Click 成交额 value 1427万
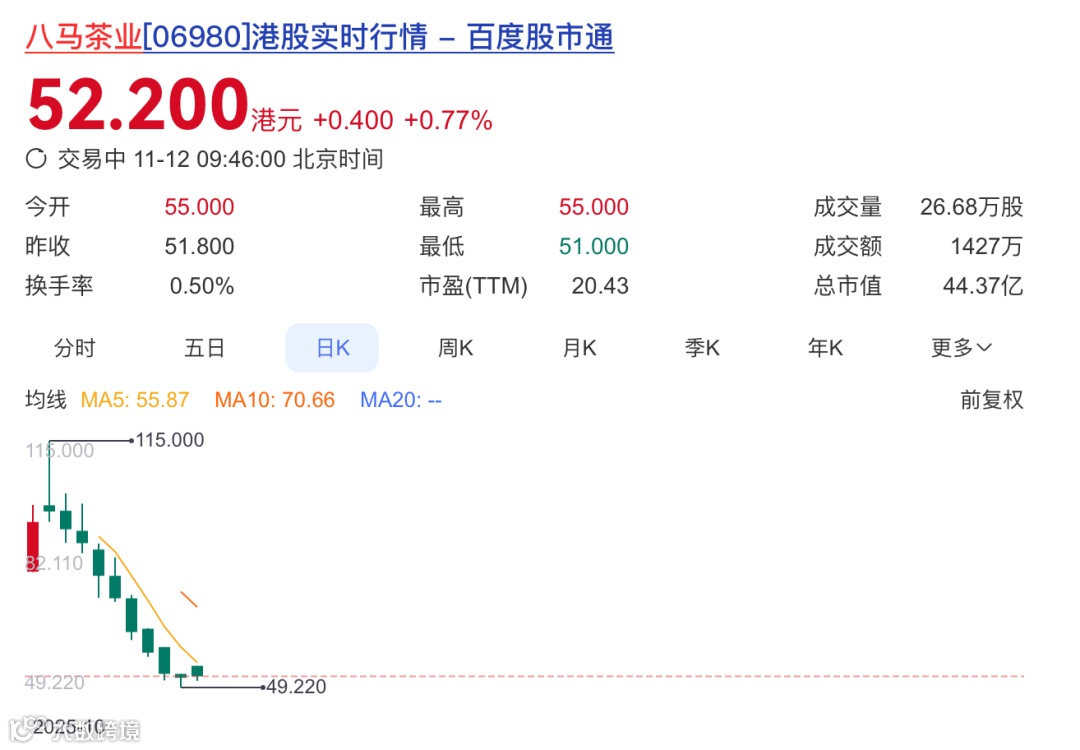Image resolution: width=1080 pixels, height=750 pixels. (987, 246)
